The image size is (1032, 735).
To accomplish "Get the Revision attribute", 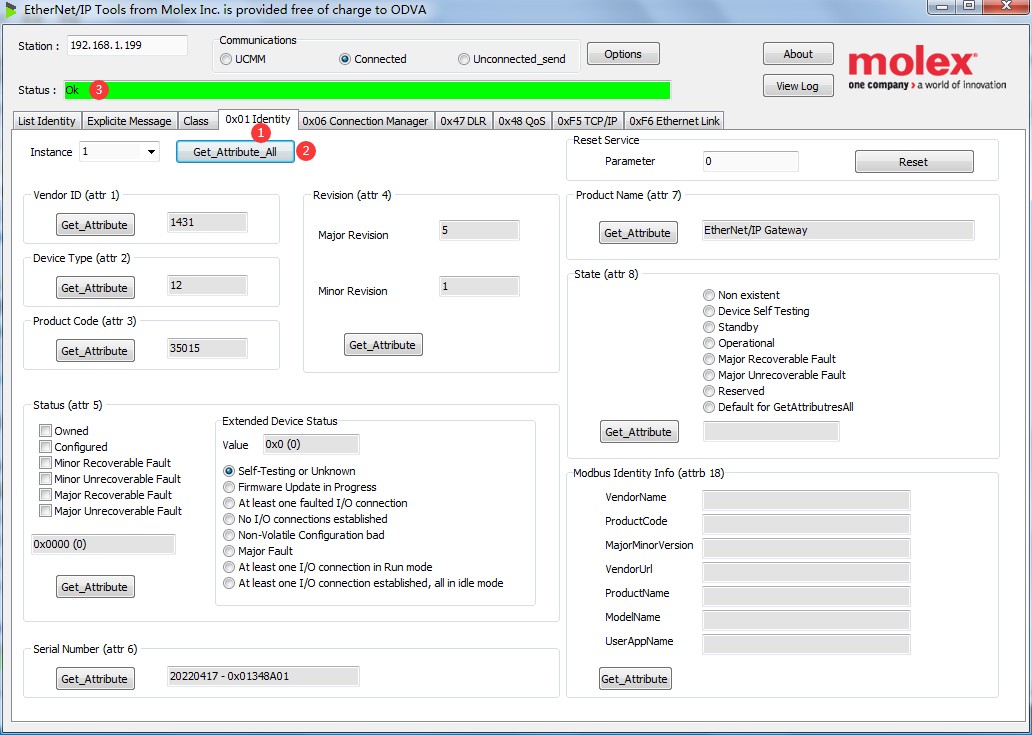I will (x=382, y=345).
